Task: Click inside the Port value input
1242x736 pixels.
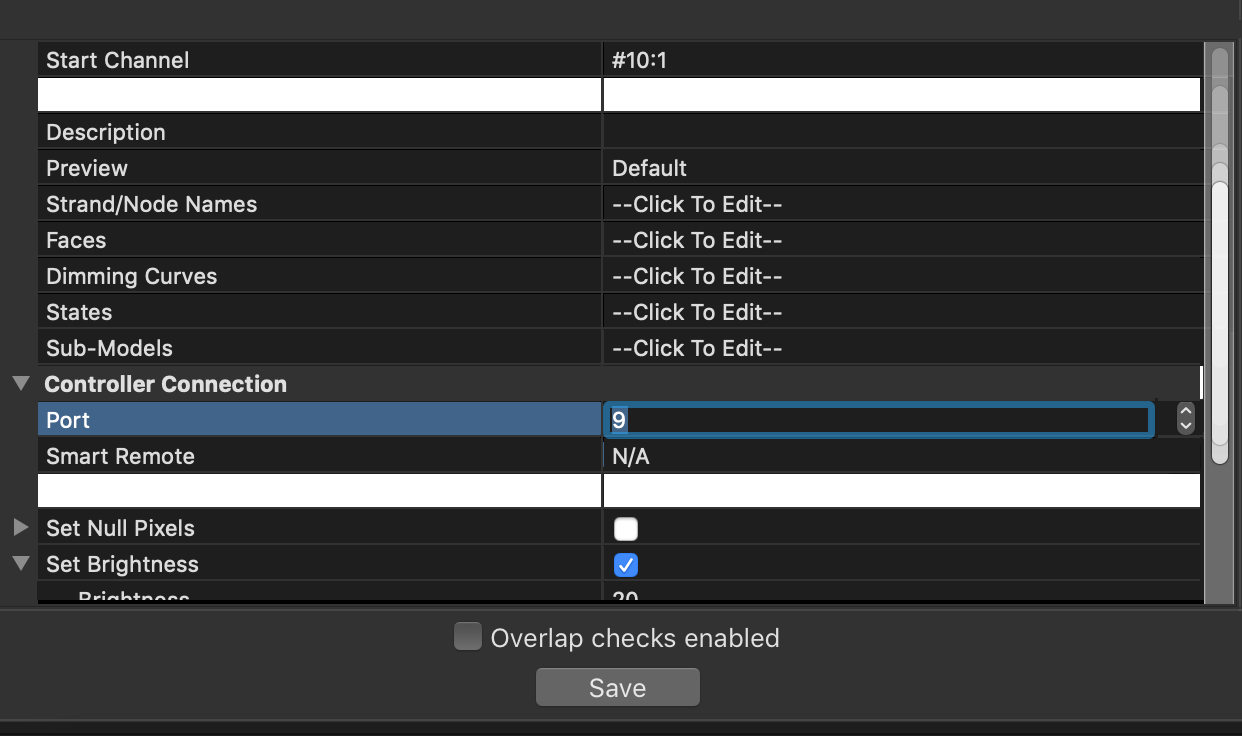Action: (878, 420)
